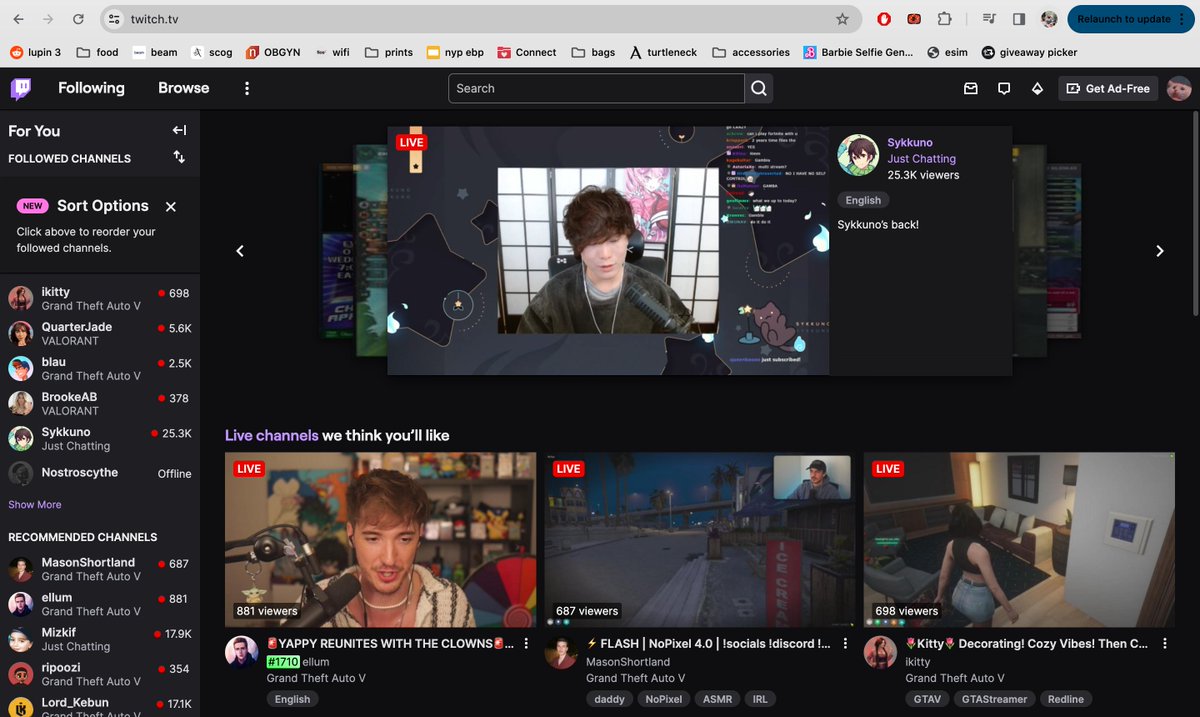Open ellum in recommended channels
Image resolution: width=1200 pixels, height=717 pixels.
(100, 604)
